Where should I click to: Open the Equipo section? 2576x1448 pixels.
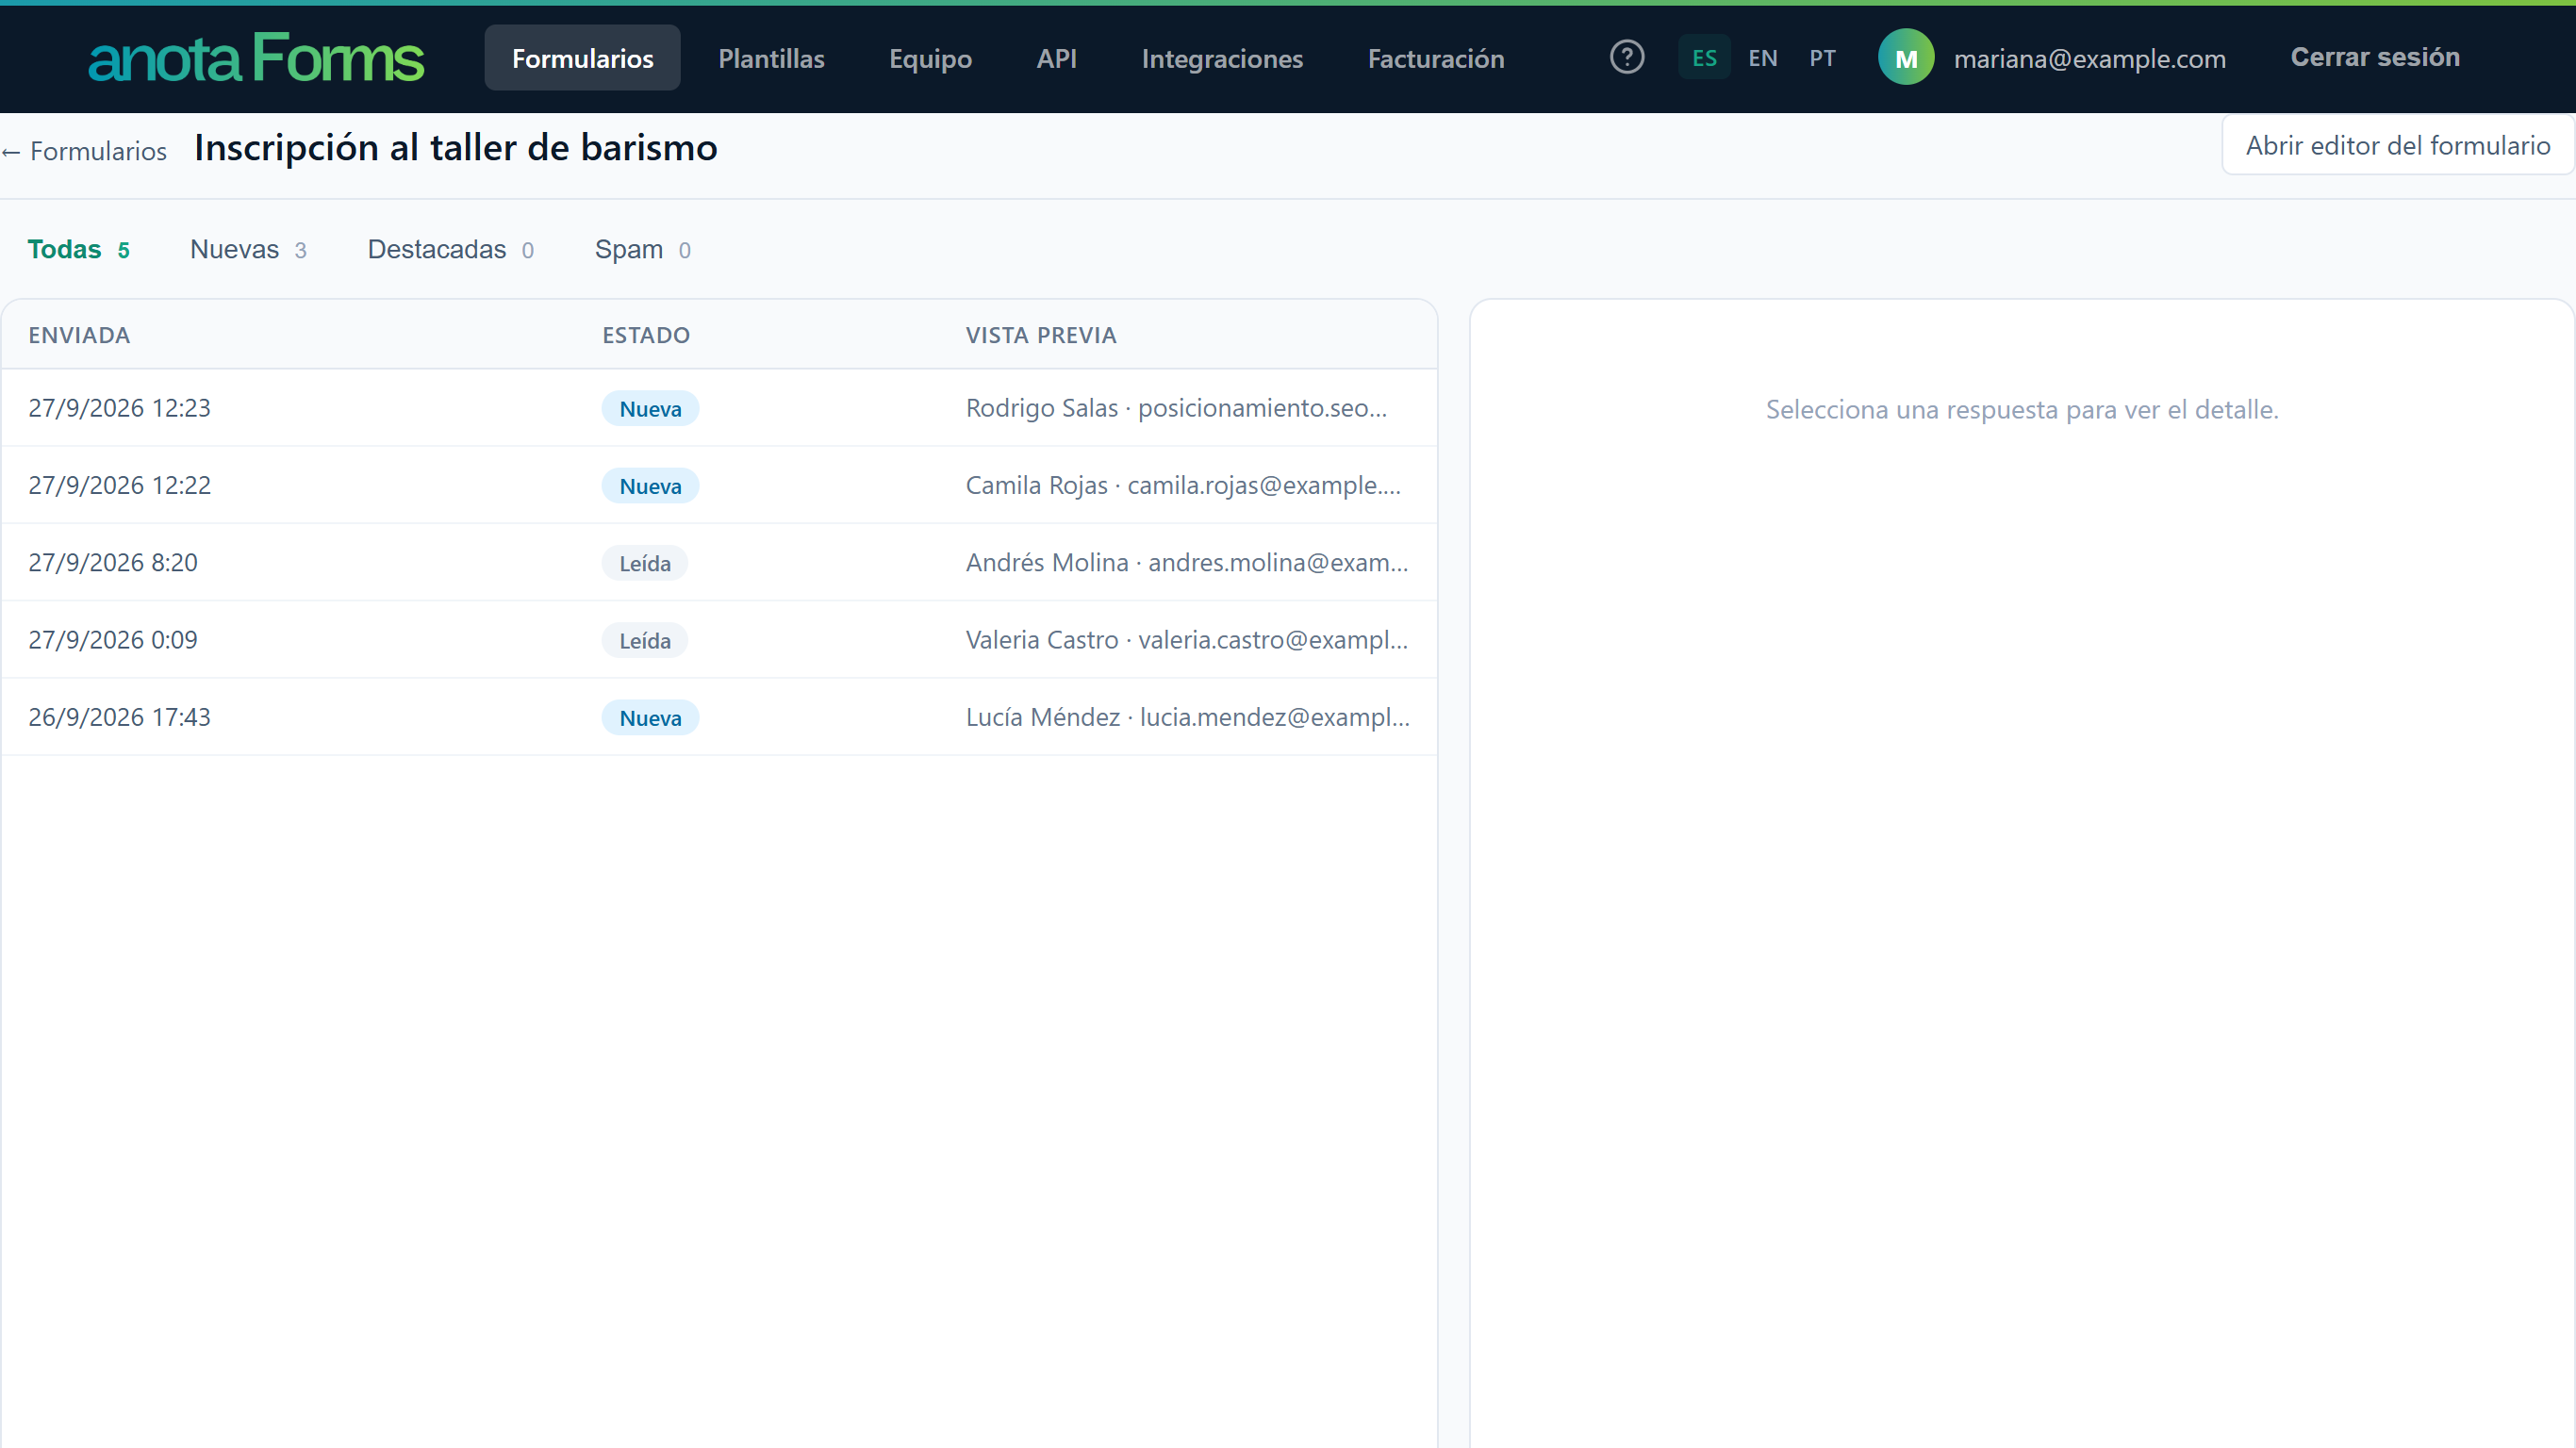click(x=930, y=58)
